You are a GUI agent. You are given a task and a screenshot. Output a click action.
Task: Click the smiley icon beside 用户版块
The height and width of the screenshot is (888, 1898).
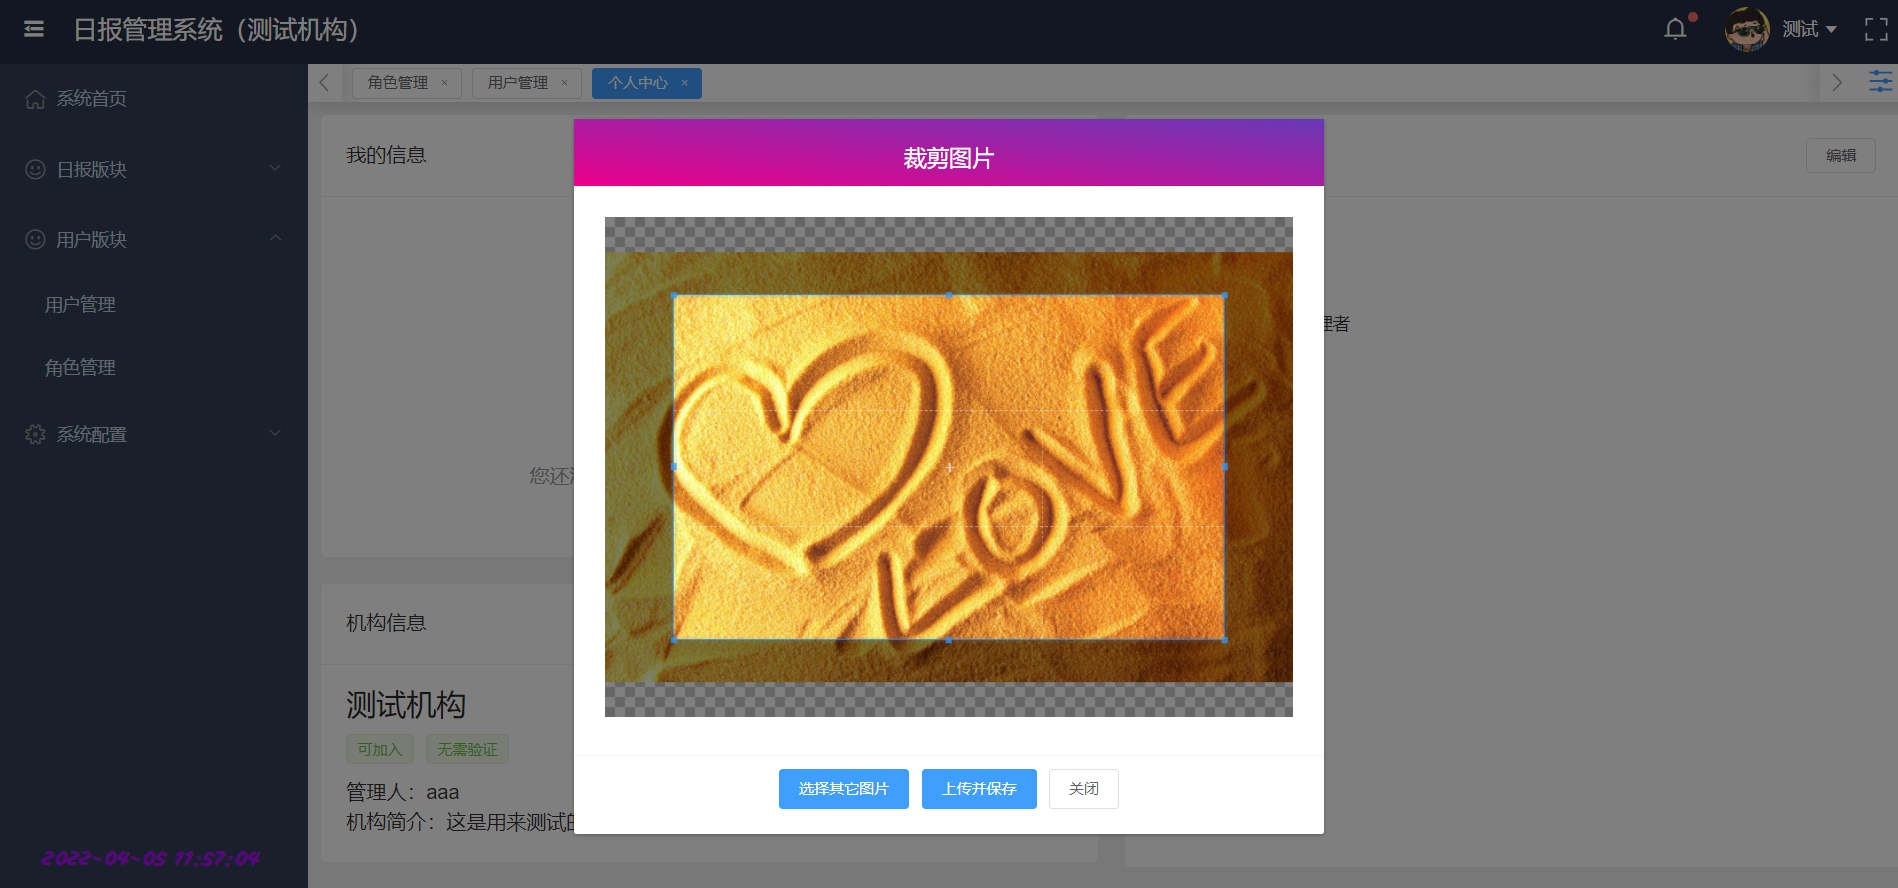pos(35,240)
